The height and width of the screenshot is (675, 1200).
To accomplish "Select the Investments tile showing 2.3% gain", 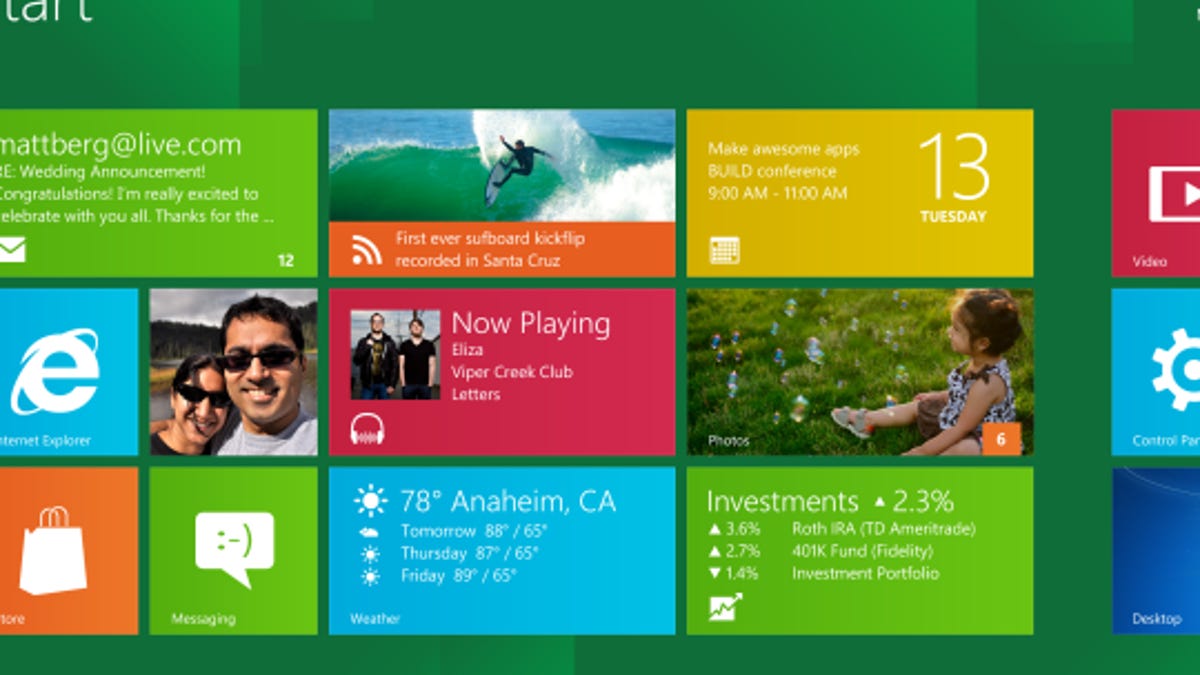I will click(860, 550).
